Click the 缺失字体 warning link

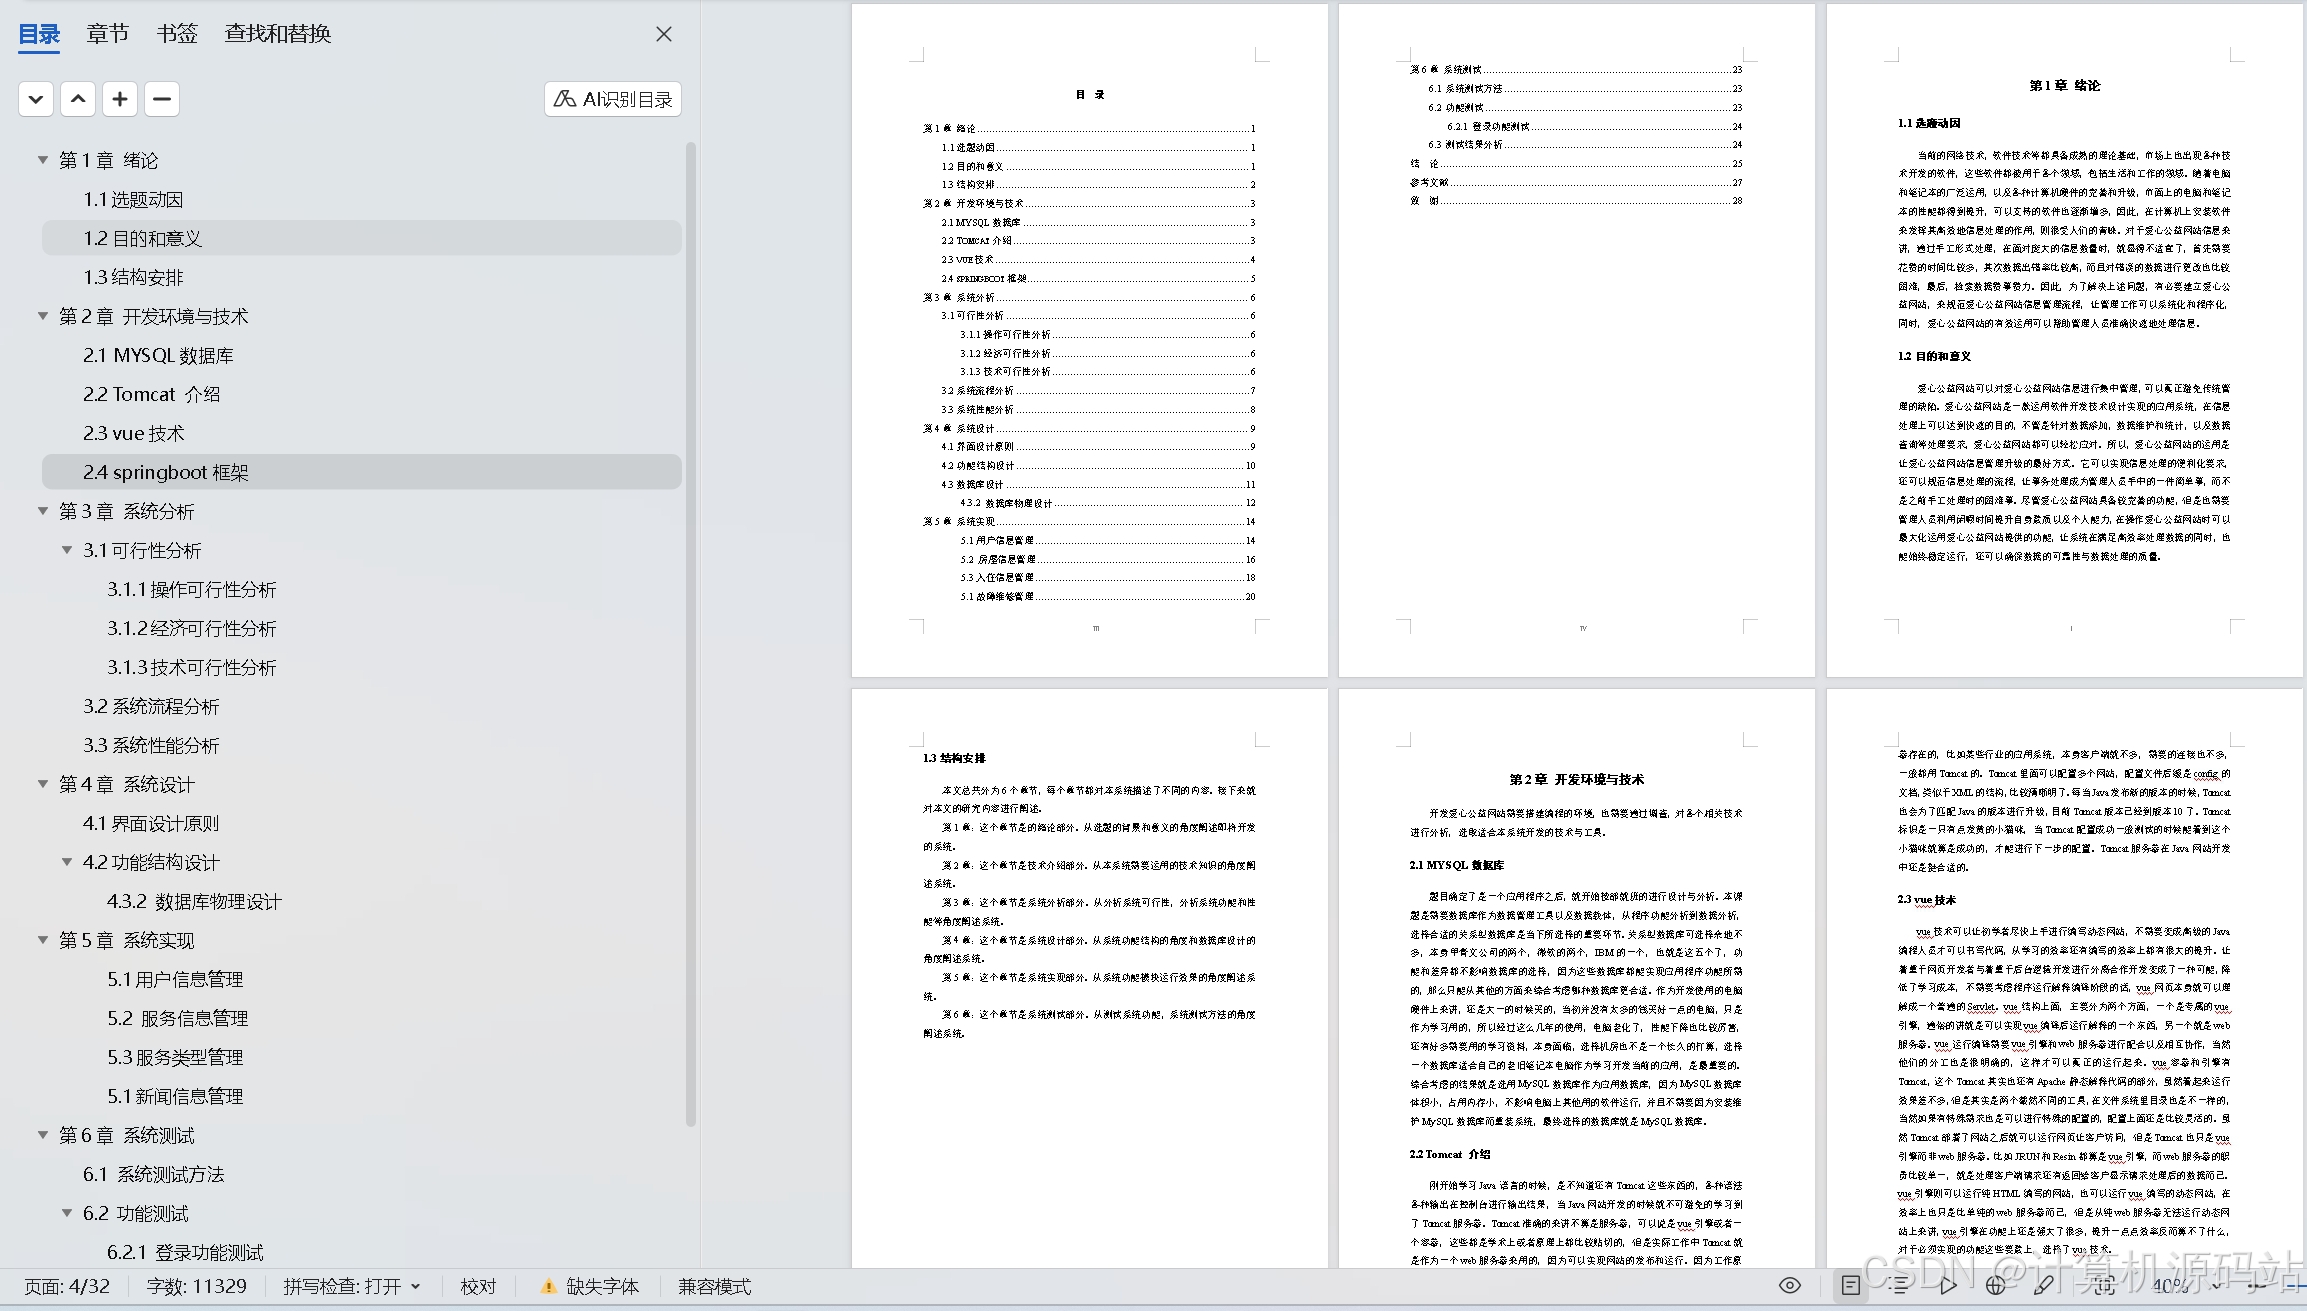tap(601, 1287)
